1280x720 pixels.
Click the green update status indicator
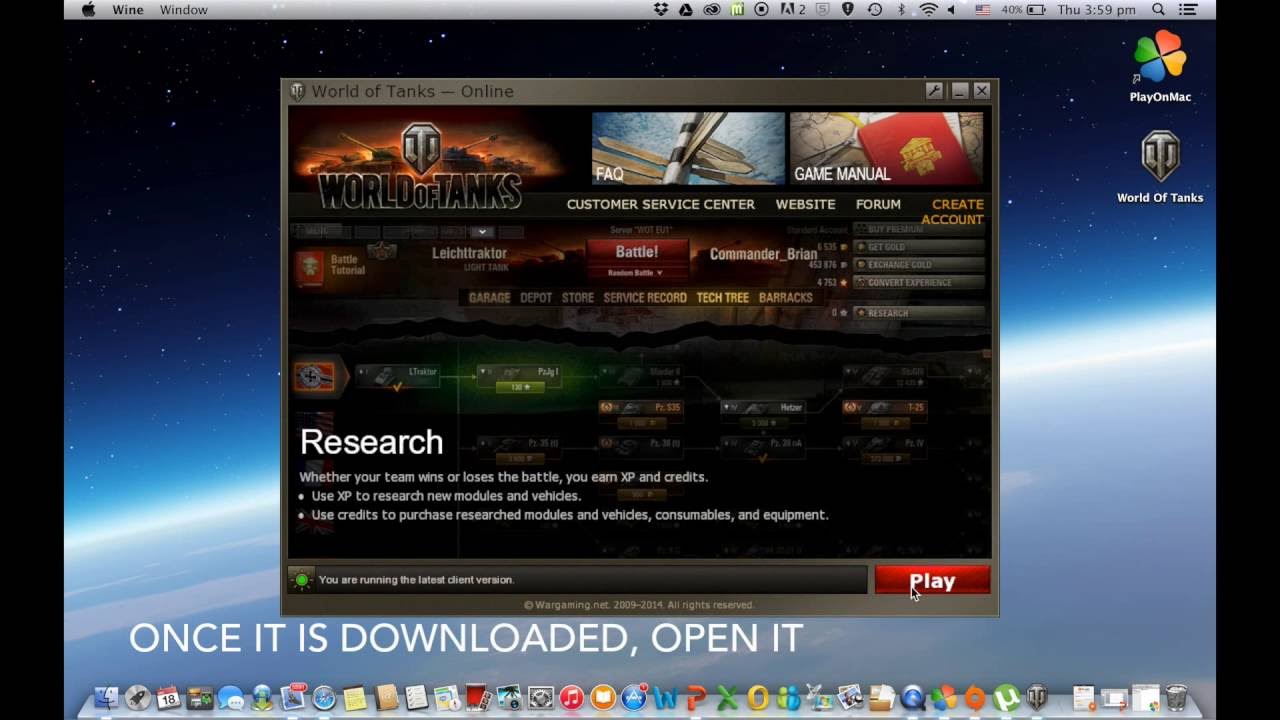pyautogui.click(x=301, y=580)
